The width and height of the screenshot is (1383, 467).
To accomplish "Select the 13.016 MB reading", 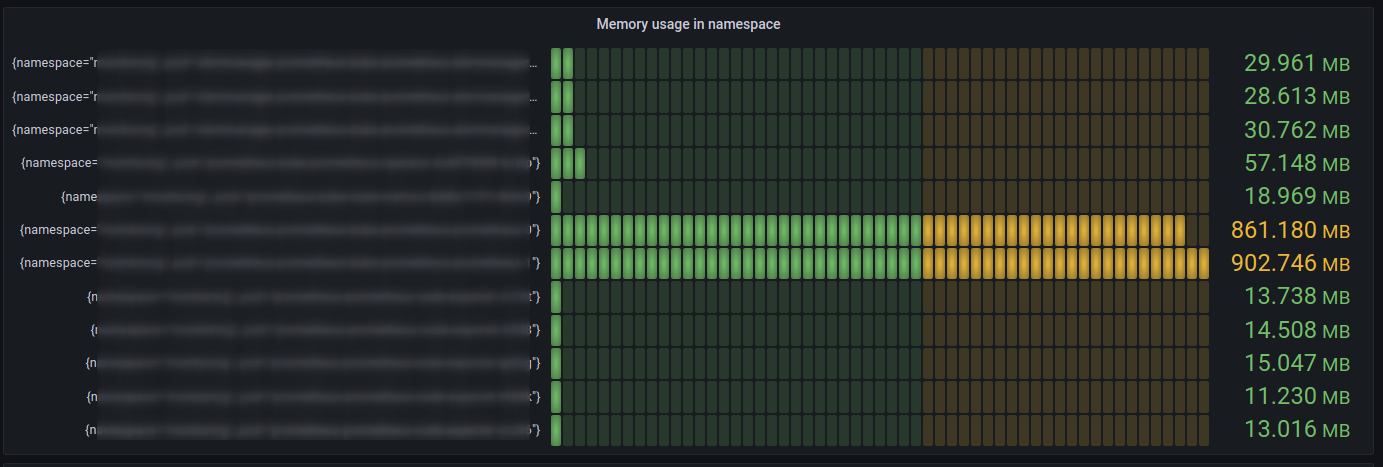I will coord(1297,430).
